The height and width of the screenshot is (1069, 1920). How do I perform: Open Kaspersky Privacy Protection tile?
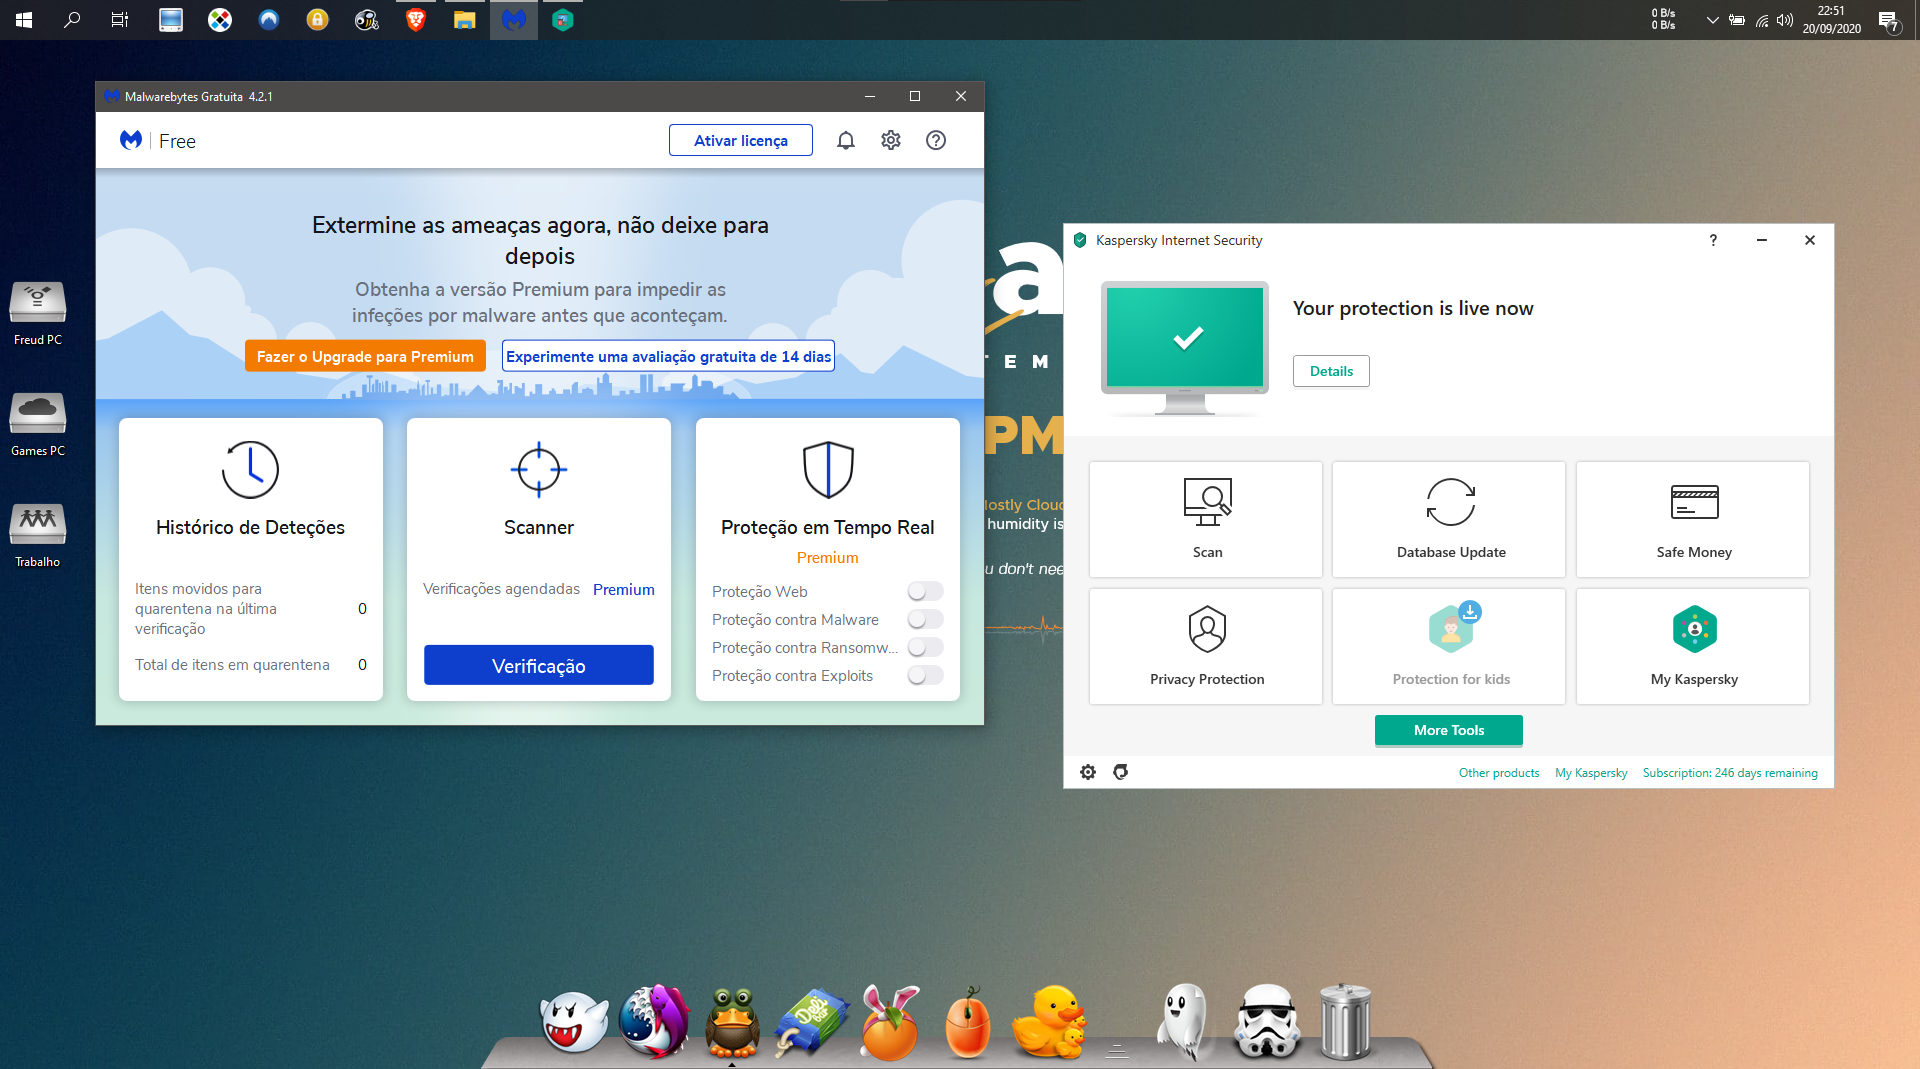tap(1206, 646)
